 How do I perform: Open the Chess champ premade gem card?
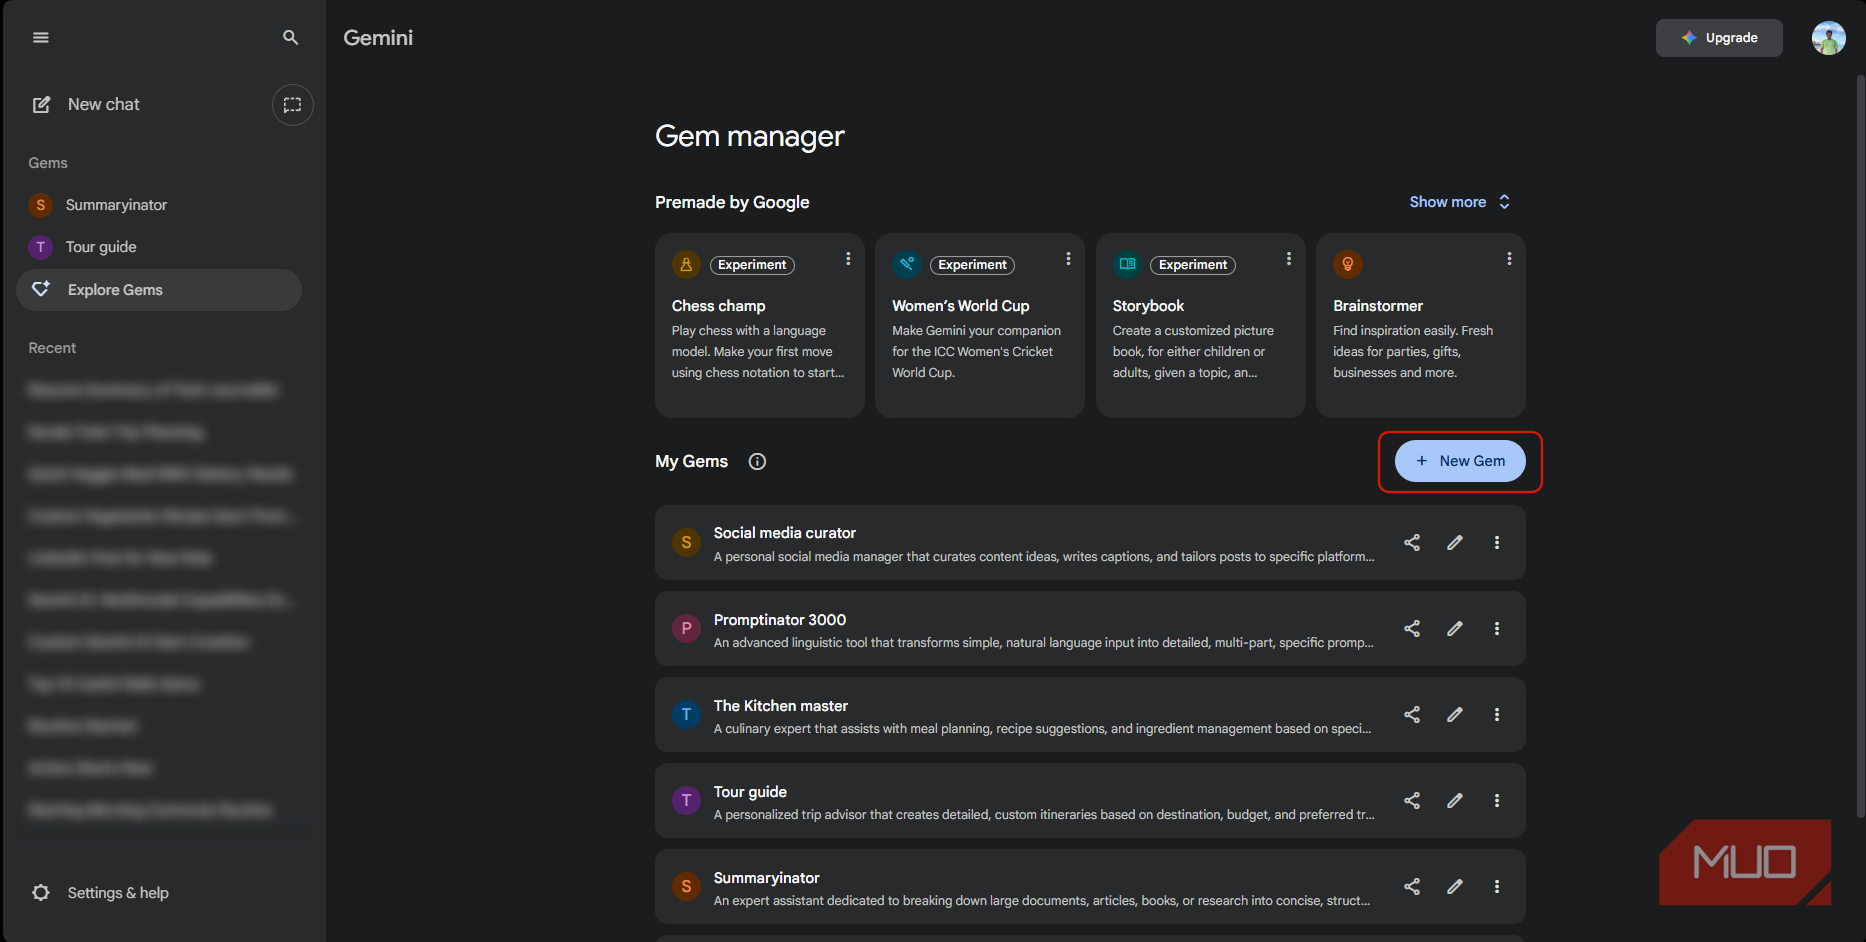[x=760, y=326]
